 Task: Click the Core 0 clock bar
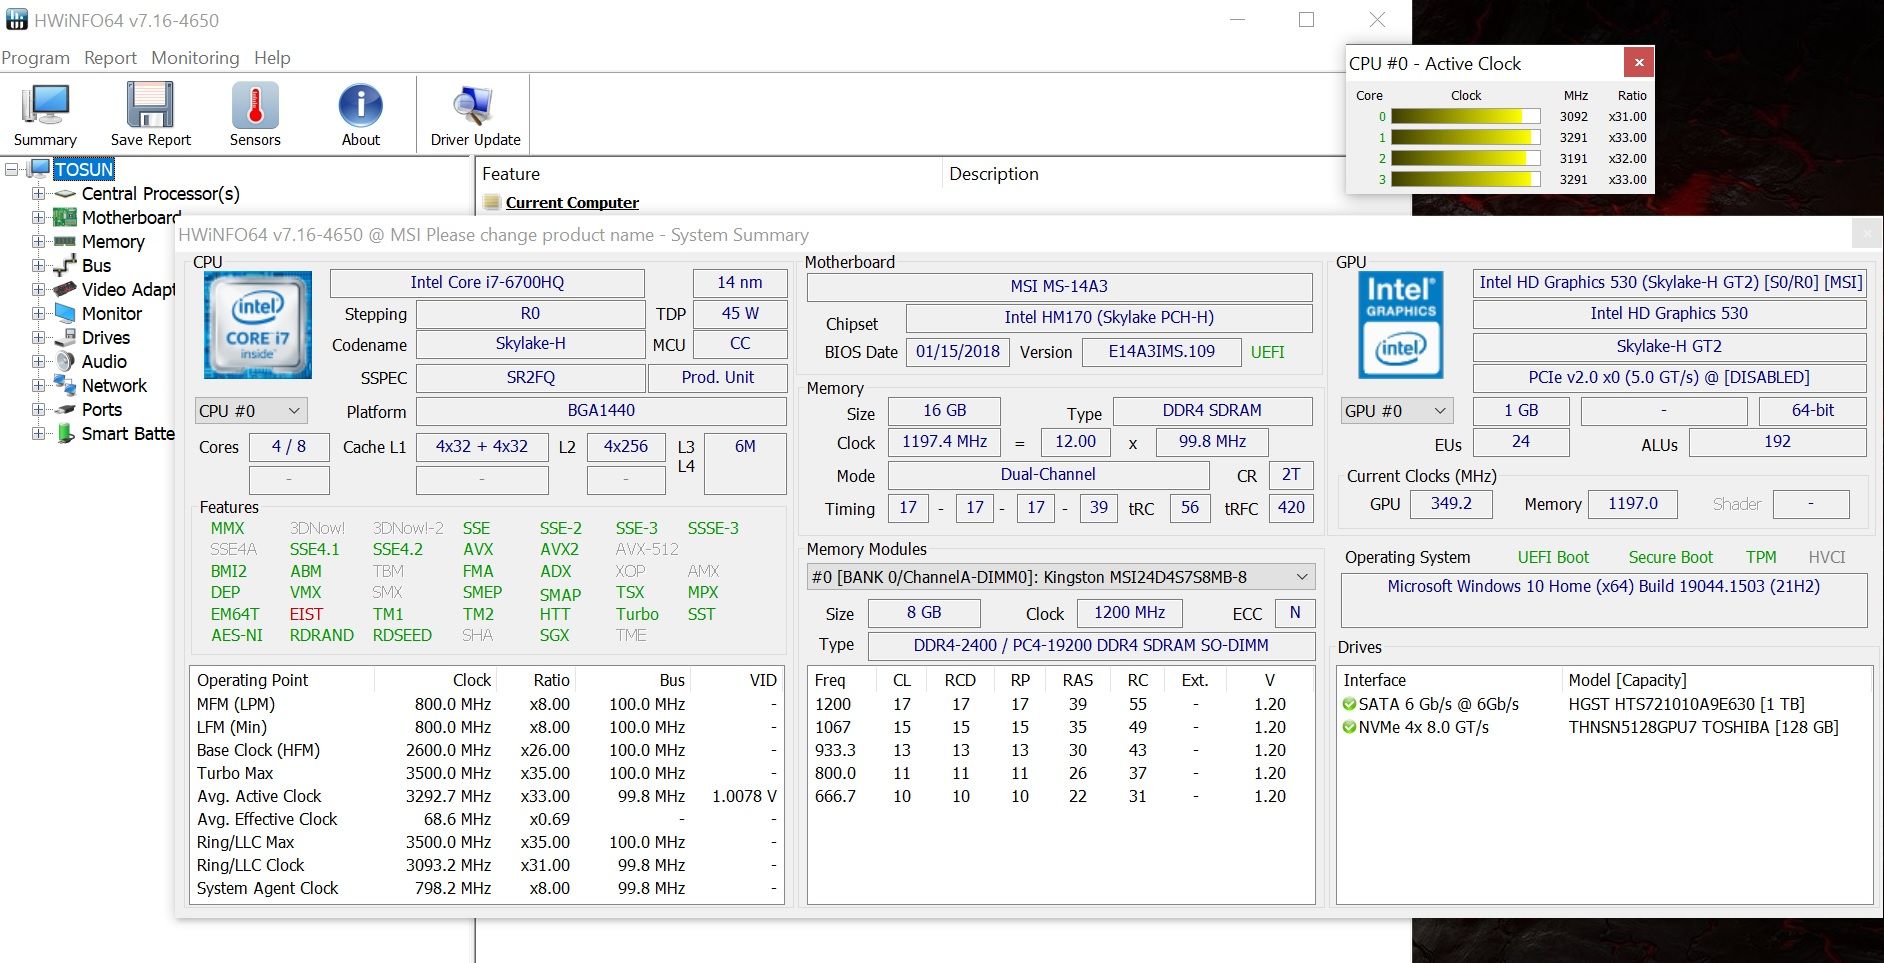[x=1465, y=117]
